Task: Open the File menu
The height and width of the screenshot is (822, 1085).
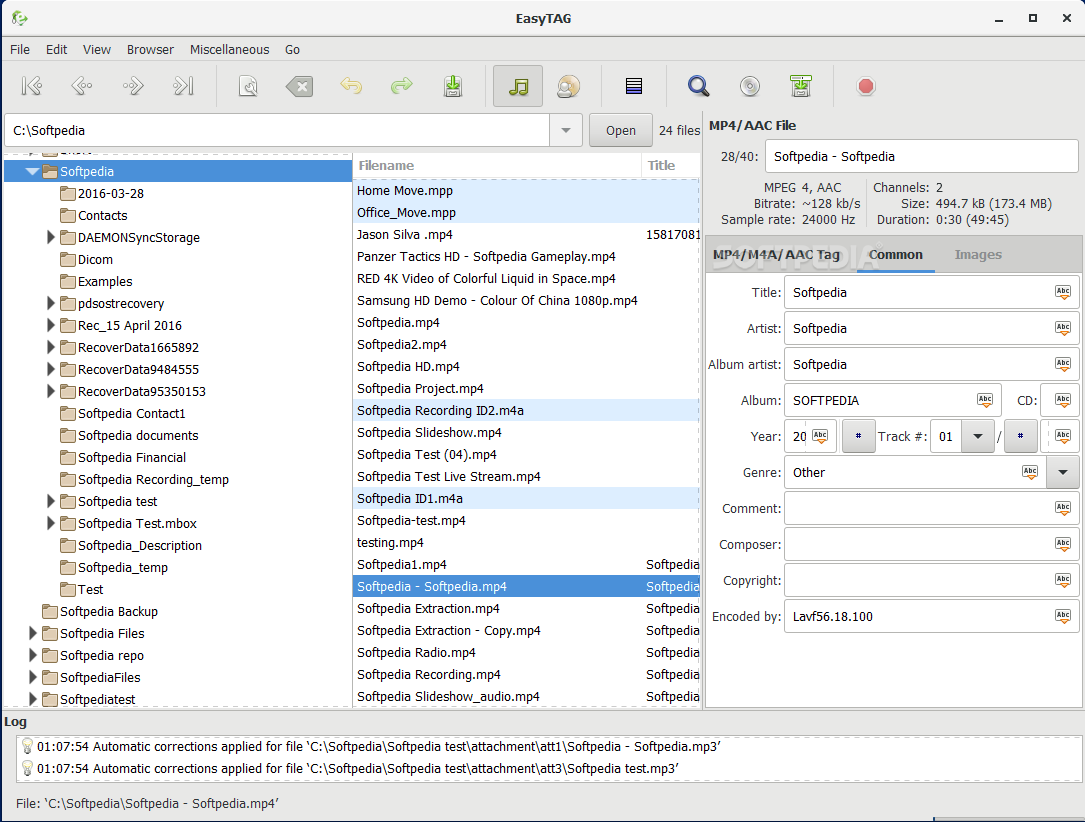Action: pos(20,49)
